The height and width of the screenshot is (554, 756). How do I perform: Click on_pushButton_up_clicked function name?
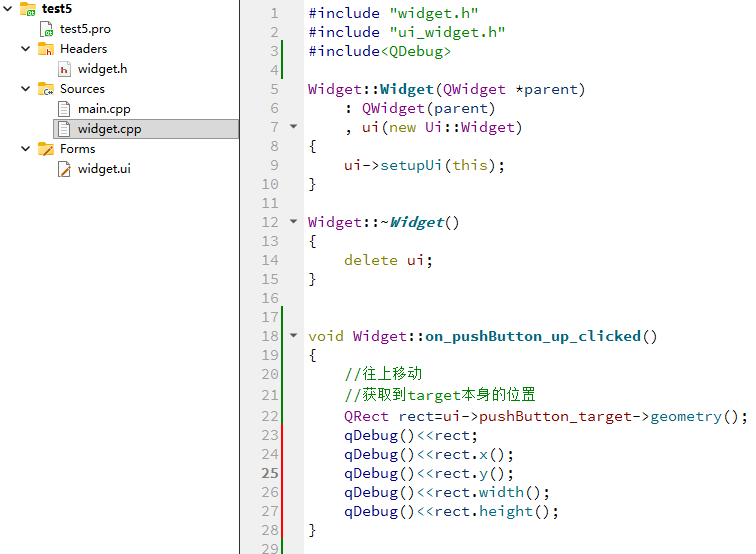533,336
